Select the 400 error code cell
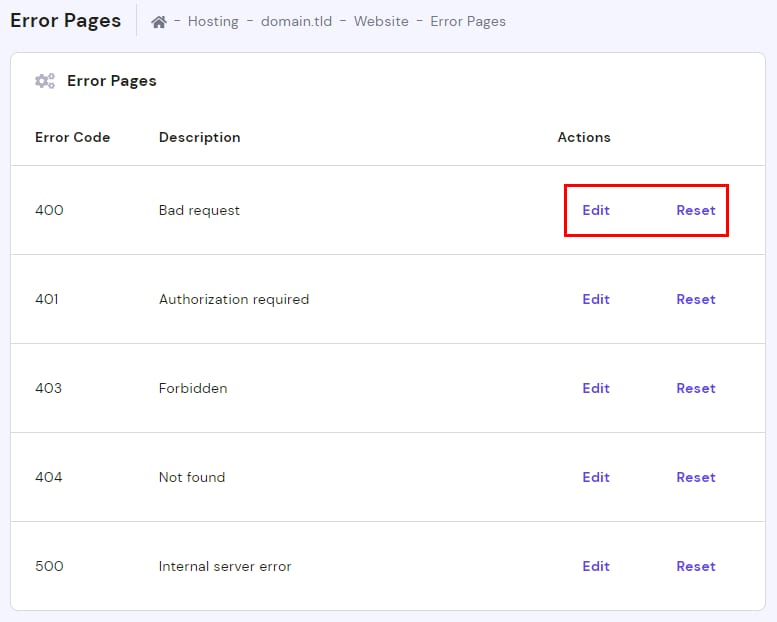The width and height of the screenshot is (777, 622). tap(49, 210)
